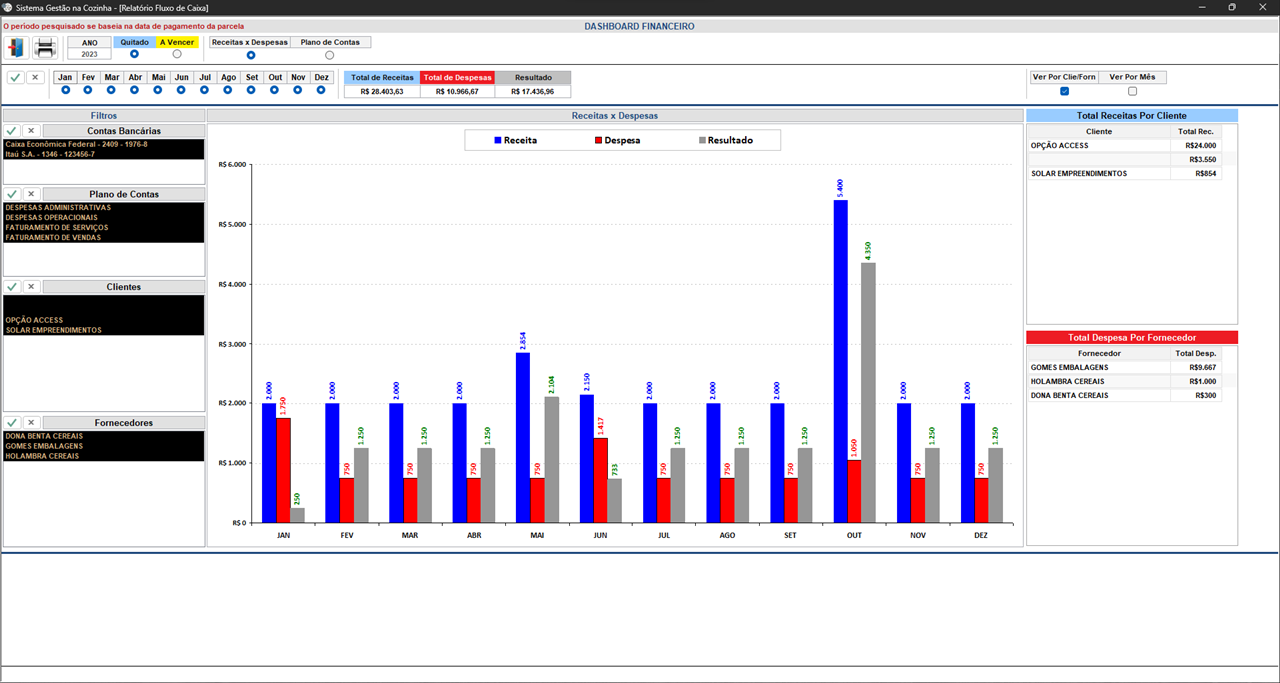Select FATURAMENTO DE VENDAS in the filter list

pos(104,237)
